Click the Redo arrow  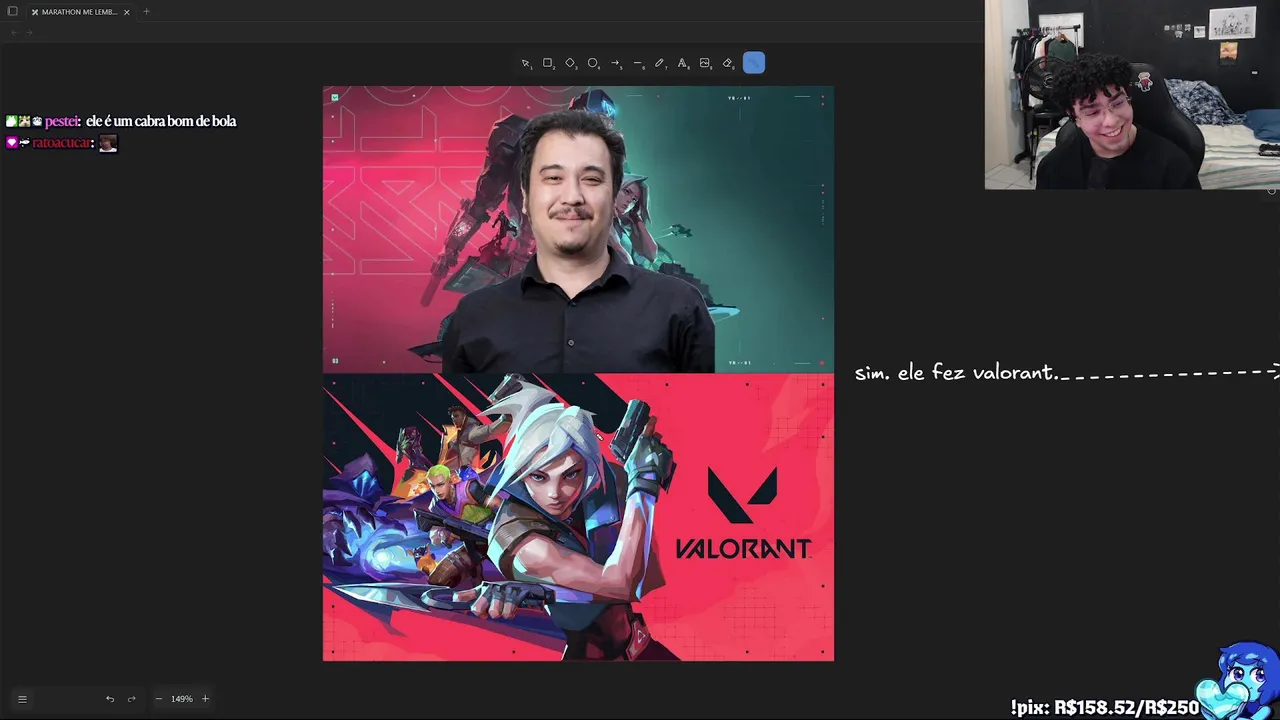131,699
